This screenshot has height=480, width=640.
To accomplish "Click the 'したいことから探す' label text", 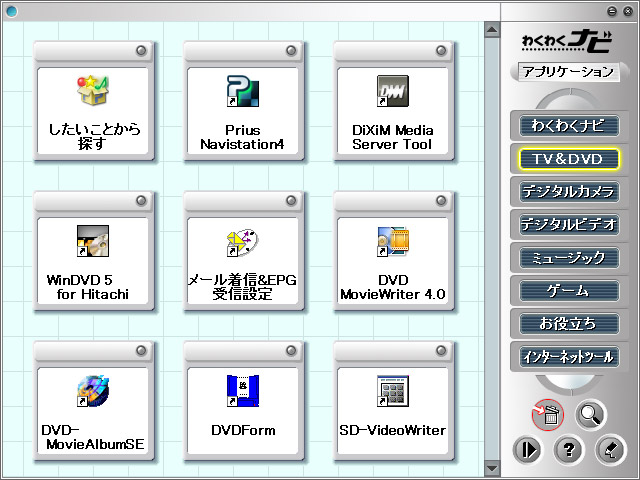I will (94, 136).
